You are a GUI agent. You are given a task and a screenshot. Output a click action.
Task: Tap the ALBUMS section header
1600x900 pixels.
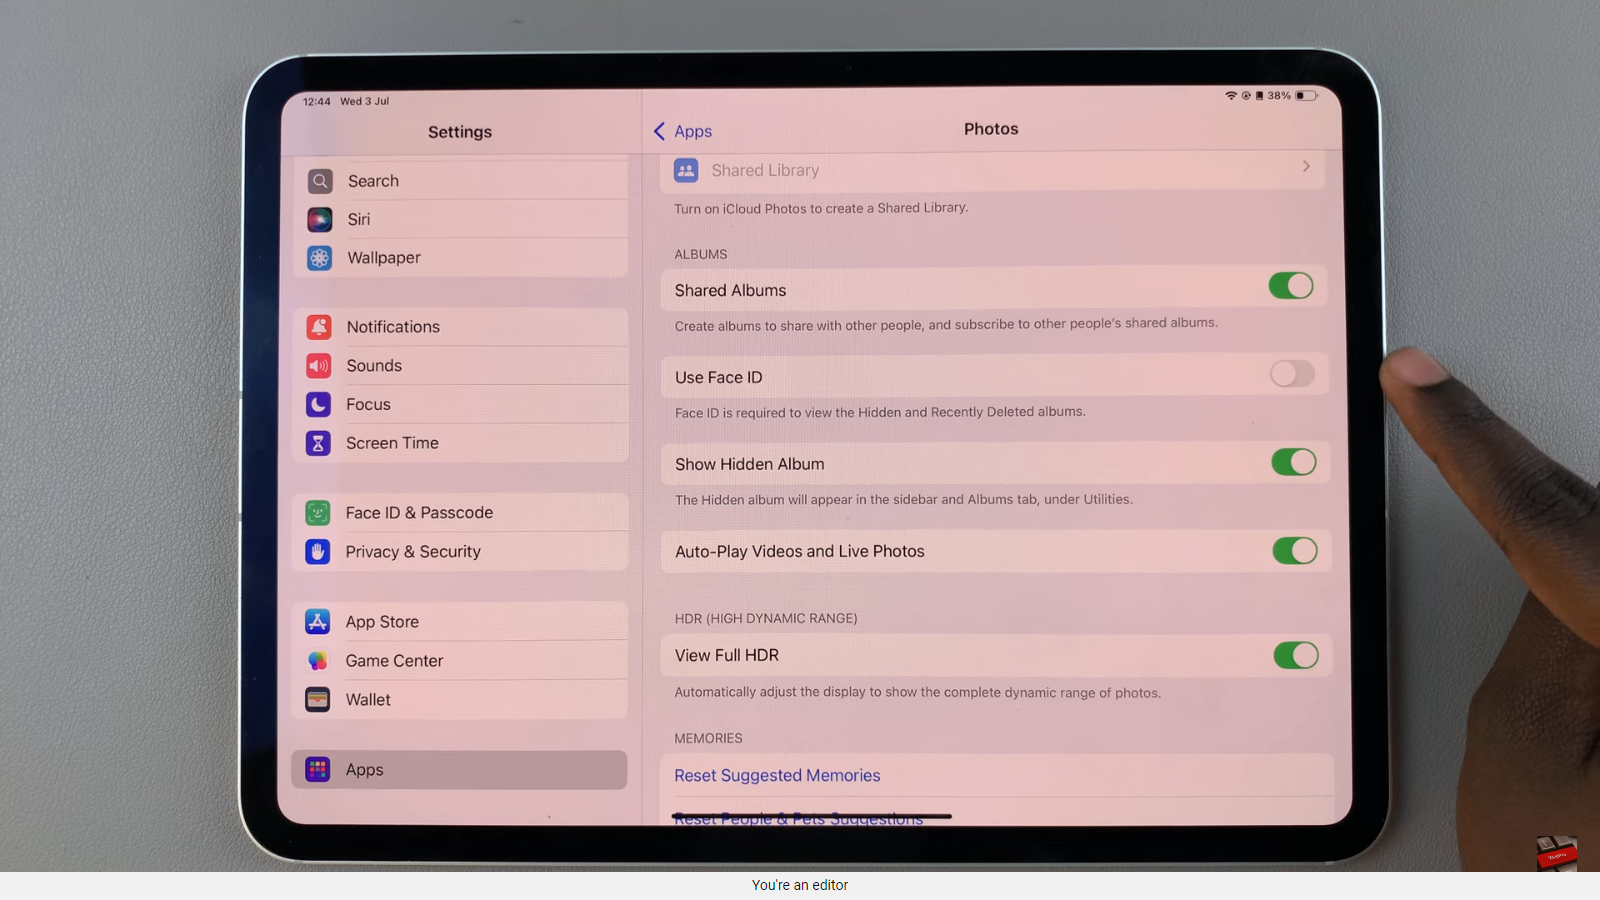click(701, 254)
